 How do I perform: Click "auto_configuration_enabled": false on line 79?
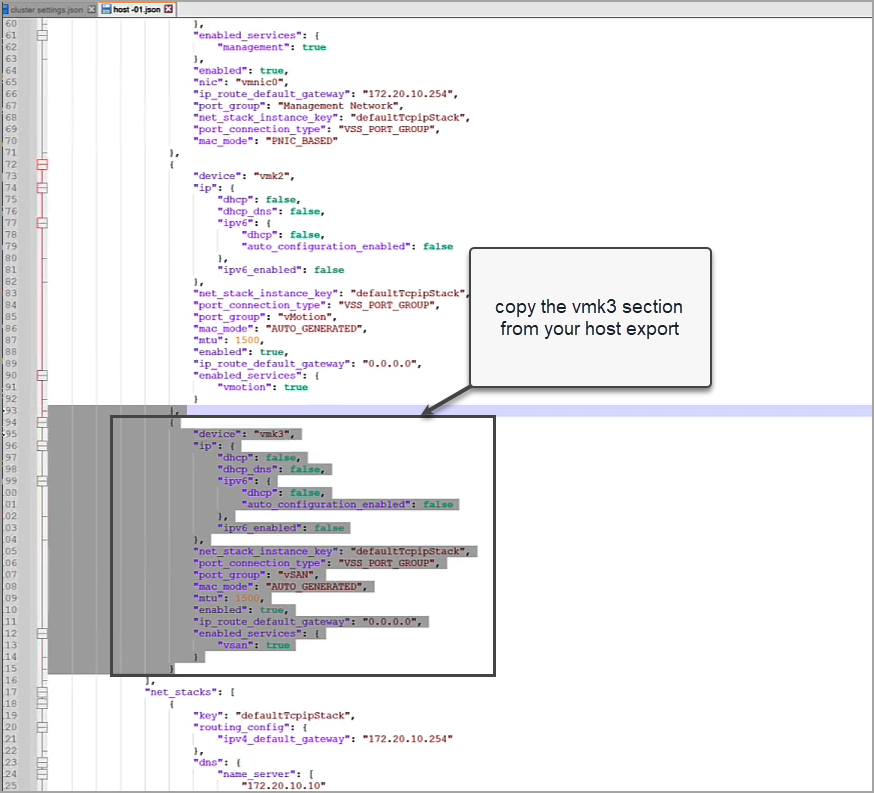point(347,247)
